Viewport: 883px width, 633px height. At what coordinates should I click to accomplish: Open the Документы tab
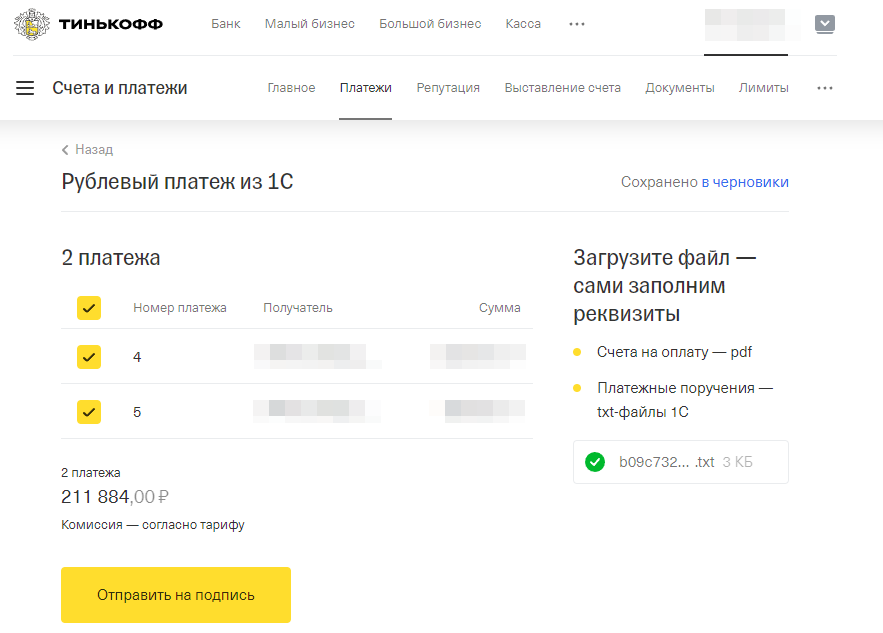[x=679, y=88]
